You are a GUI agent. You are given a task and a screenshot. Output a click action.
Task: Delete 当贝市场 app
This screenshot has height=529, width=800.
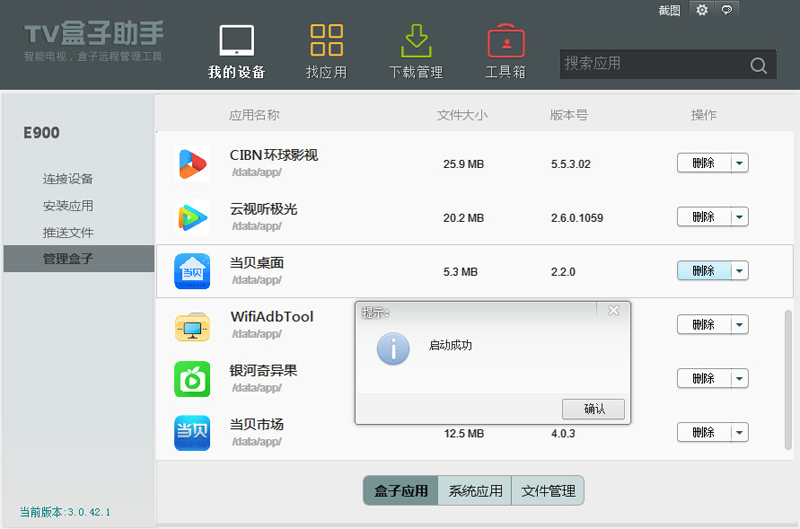coord(704,433)
